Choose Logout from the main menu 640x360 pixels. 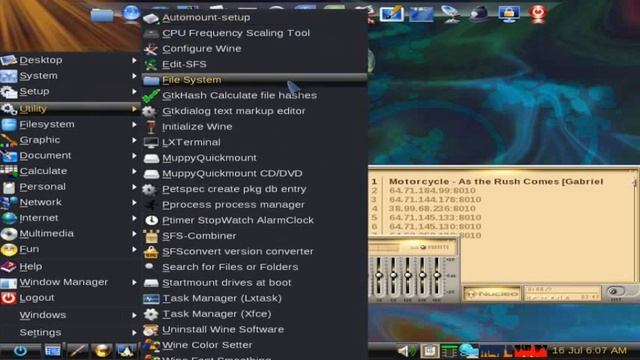pyautogui.click(x=70, y=298)
